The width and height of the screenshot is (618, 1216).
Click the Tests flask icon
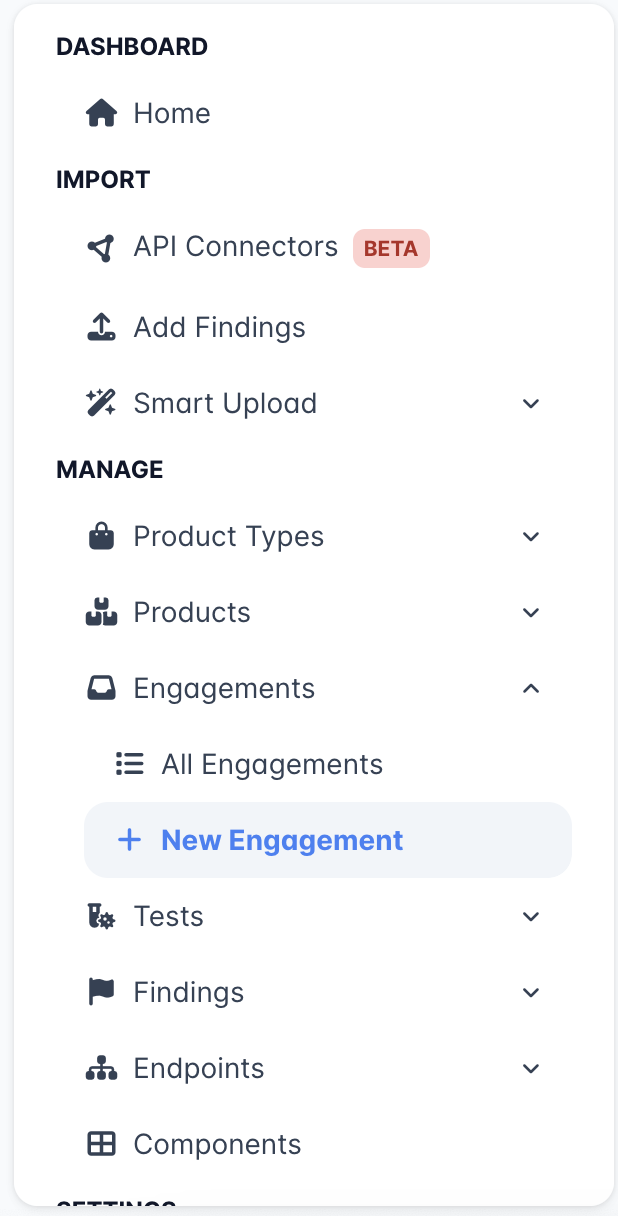pyautogui.click(x=102, y=917)
